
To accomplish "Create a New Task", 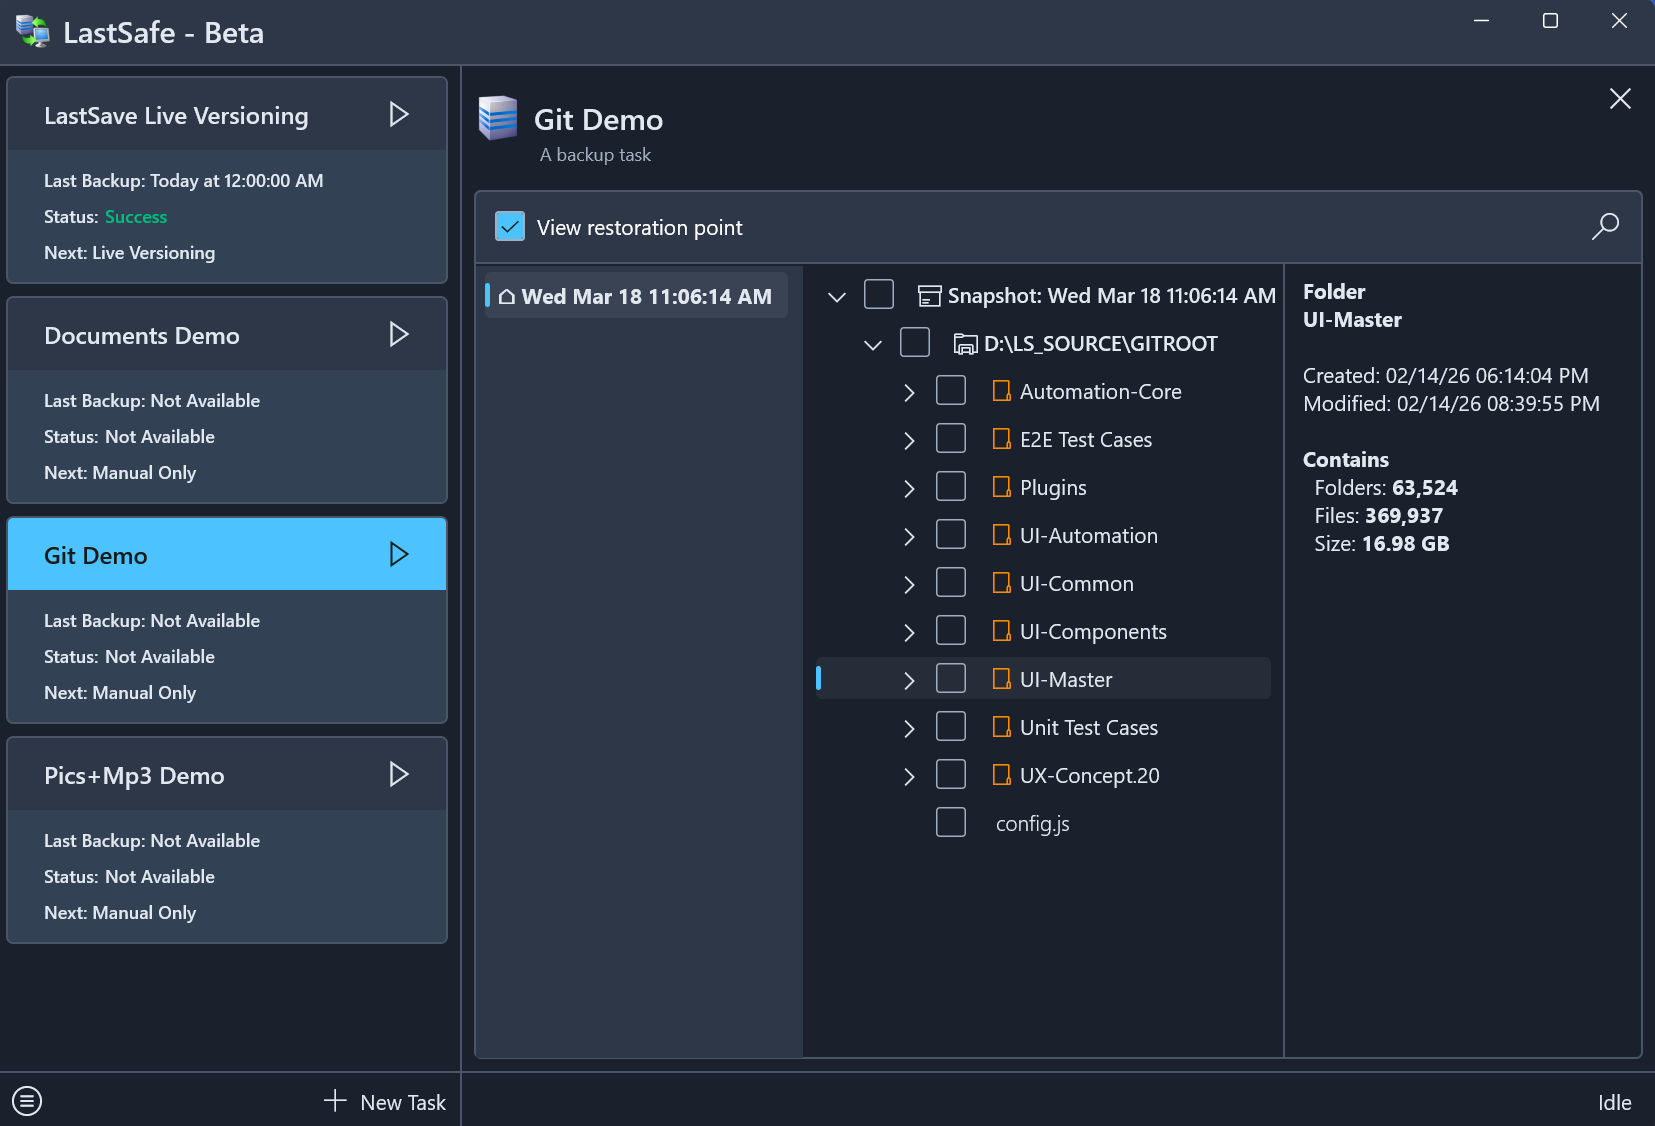I will (x=385, y=1102).
